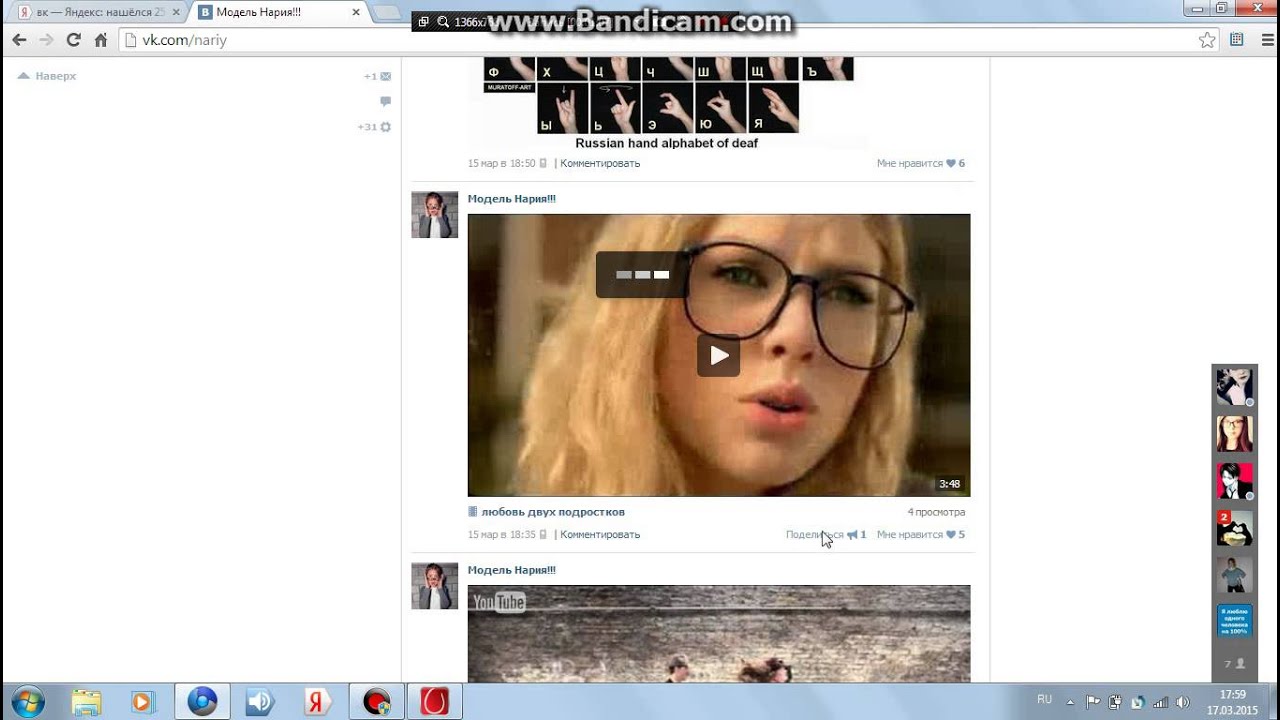
Task: Open Windows Explorer from the taskbar
Action: click(86, 701)
